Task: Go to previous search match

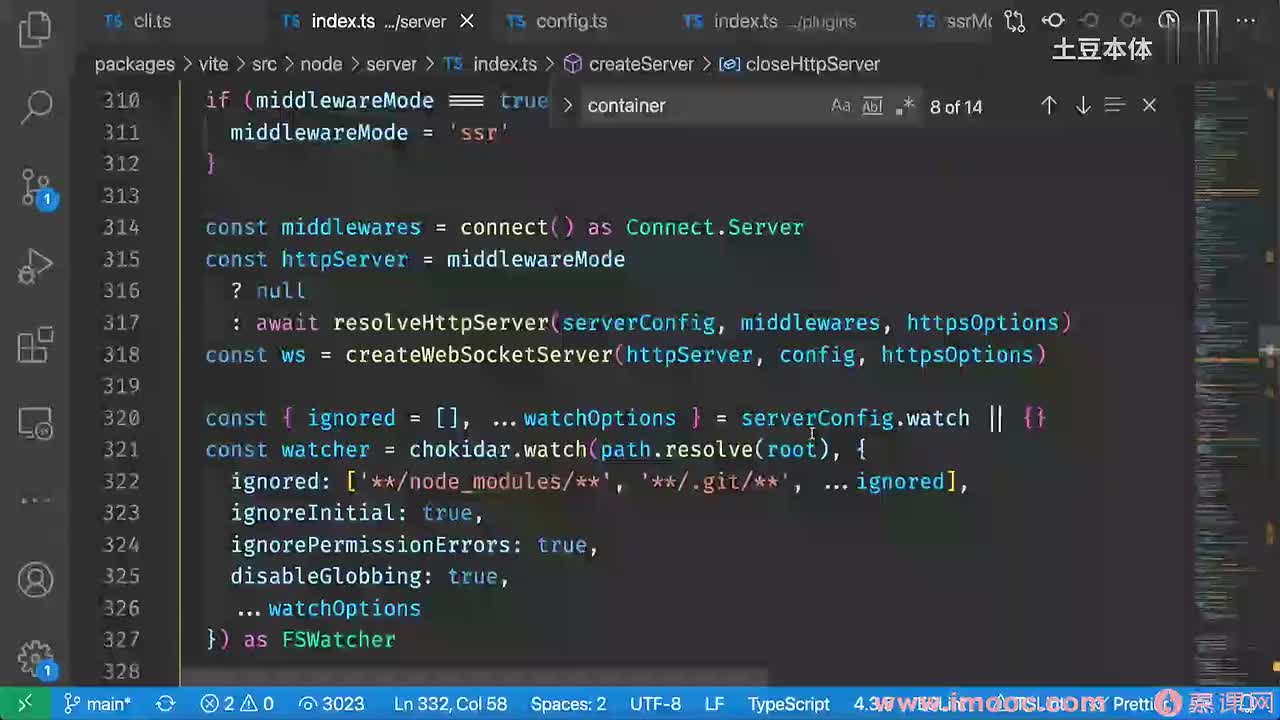Action: 1049,105
